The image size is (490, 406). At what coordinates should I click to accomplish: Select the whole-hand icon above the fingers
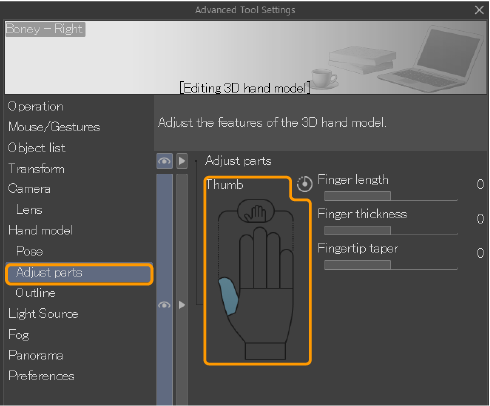(256, 211)
